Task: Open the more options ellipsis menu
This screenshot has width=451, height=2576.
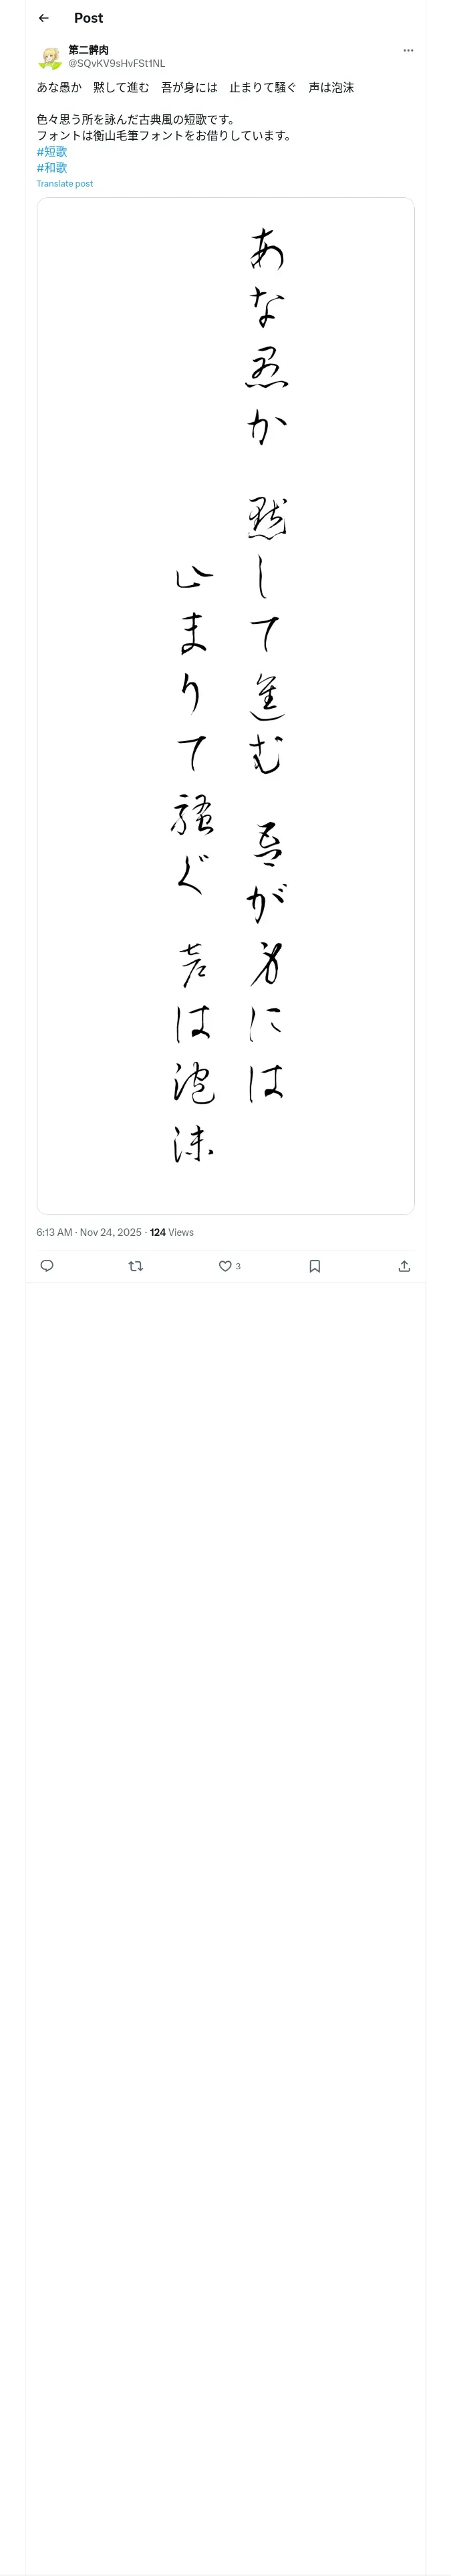Action: (408, 50)
